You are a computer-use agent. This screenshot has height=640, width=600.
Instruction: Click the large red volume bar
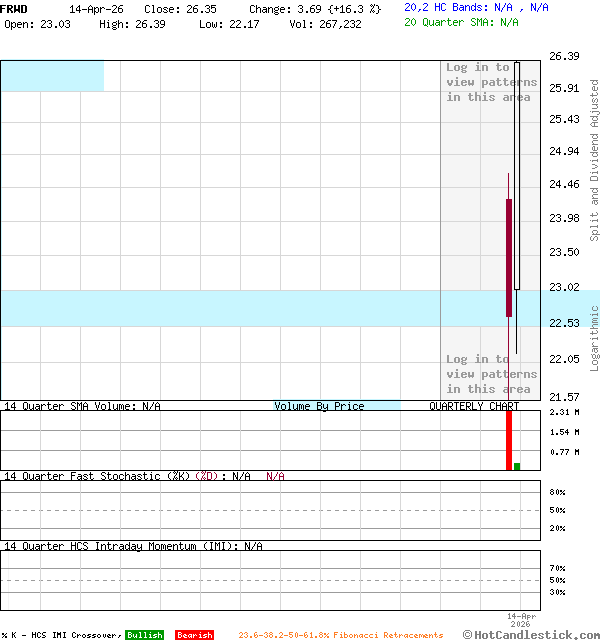509,440
